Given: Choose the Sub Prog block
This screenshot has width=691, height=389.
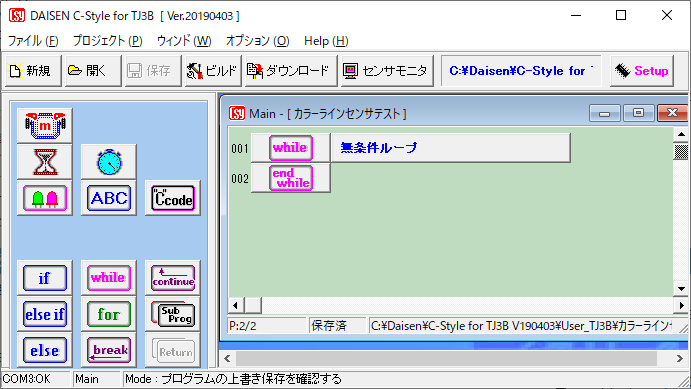Looking at the screenshot, I should (173, 314).
